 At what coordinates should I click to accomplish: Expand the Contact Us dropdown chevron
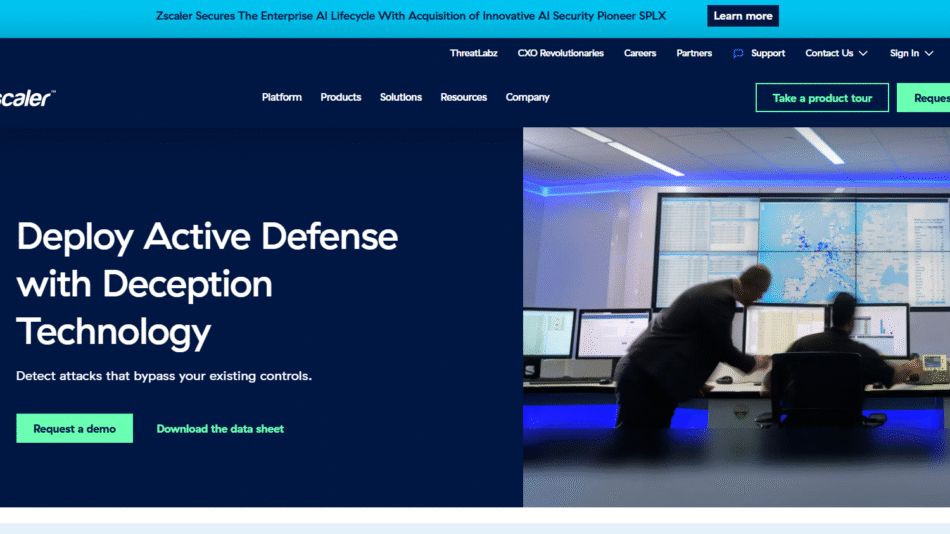tap(863, 53)
